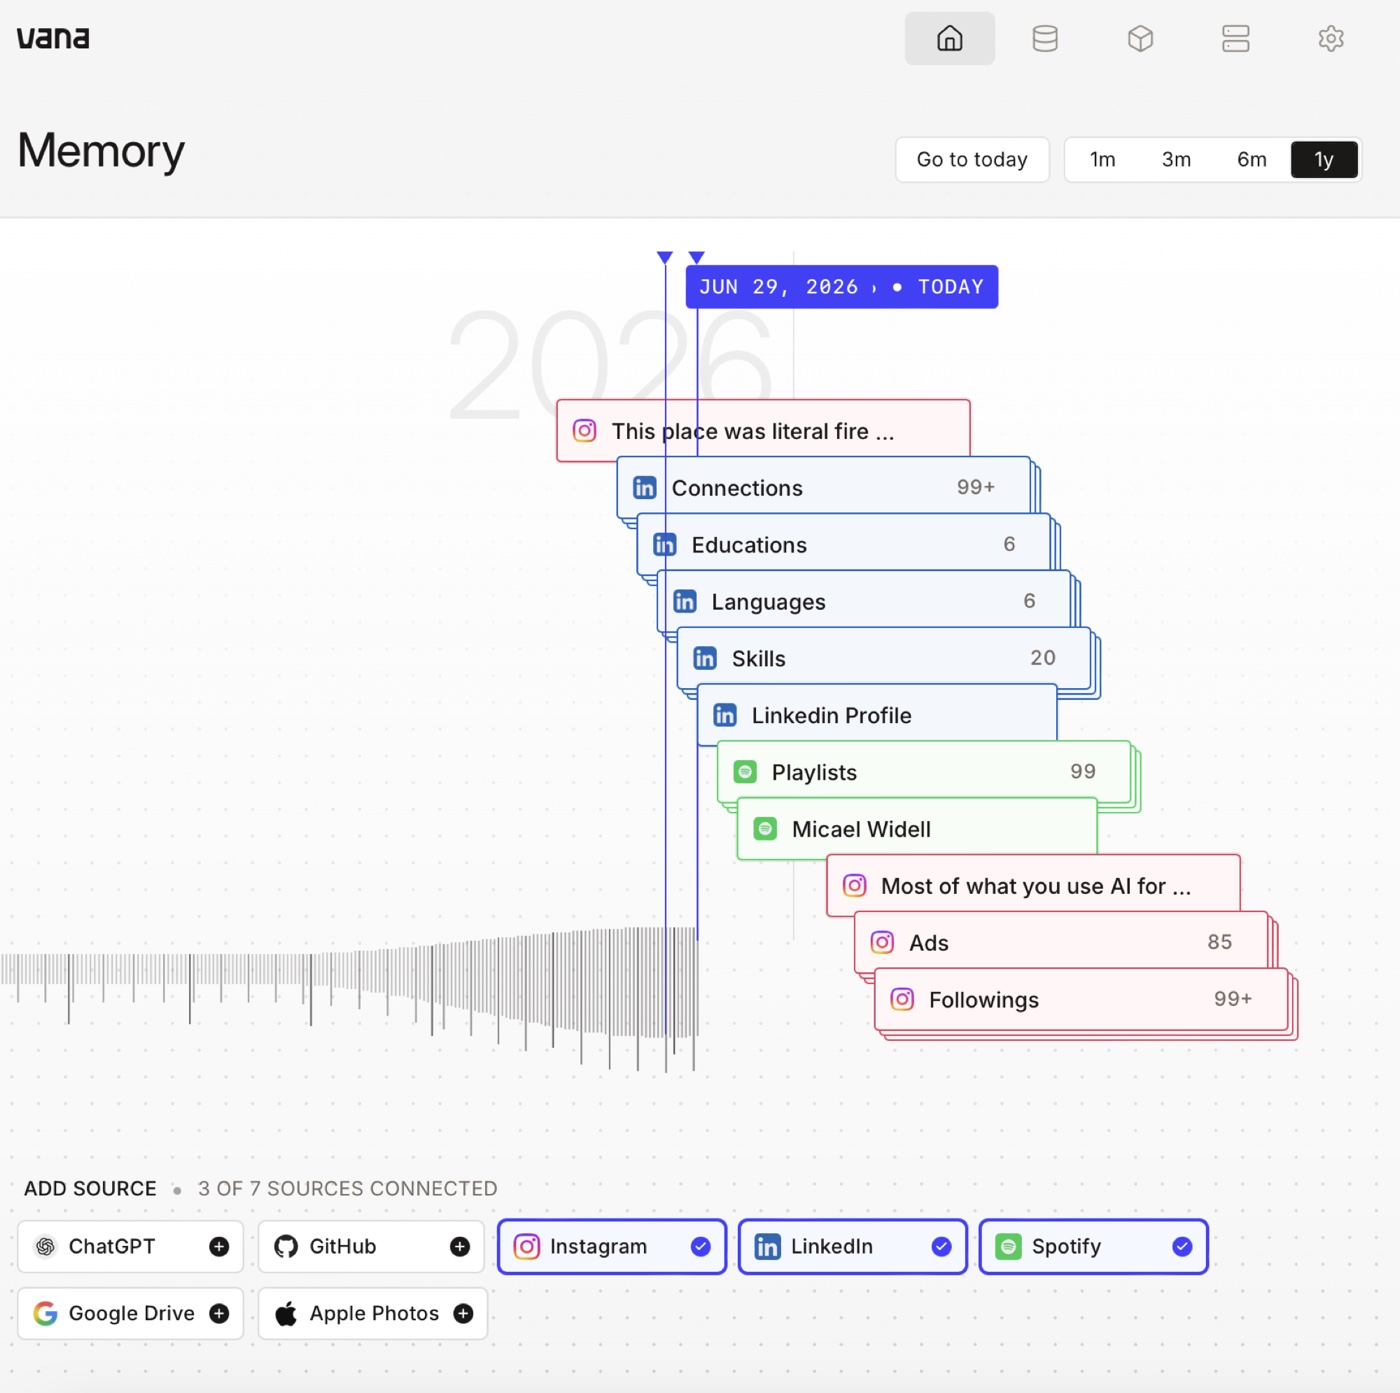Image resolution: width=1400 pixels, height=1393 pixels.
Task: Click the LinkedIn icon on Skills card
Action: [x=705, y=658]
